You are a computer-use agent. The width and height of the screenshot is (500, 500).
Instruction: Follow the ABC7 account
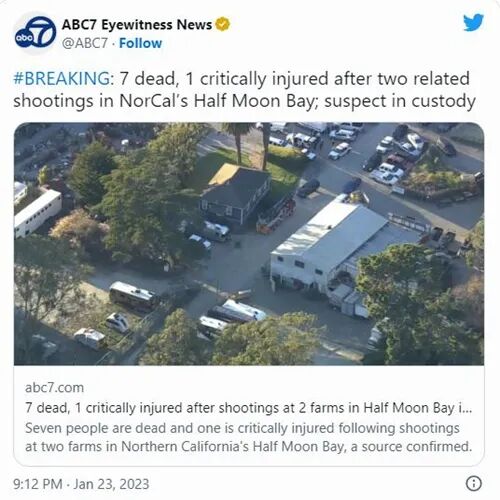140,43
